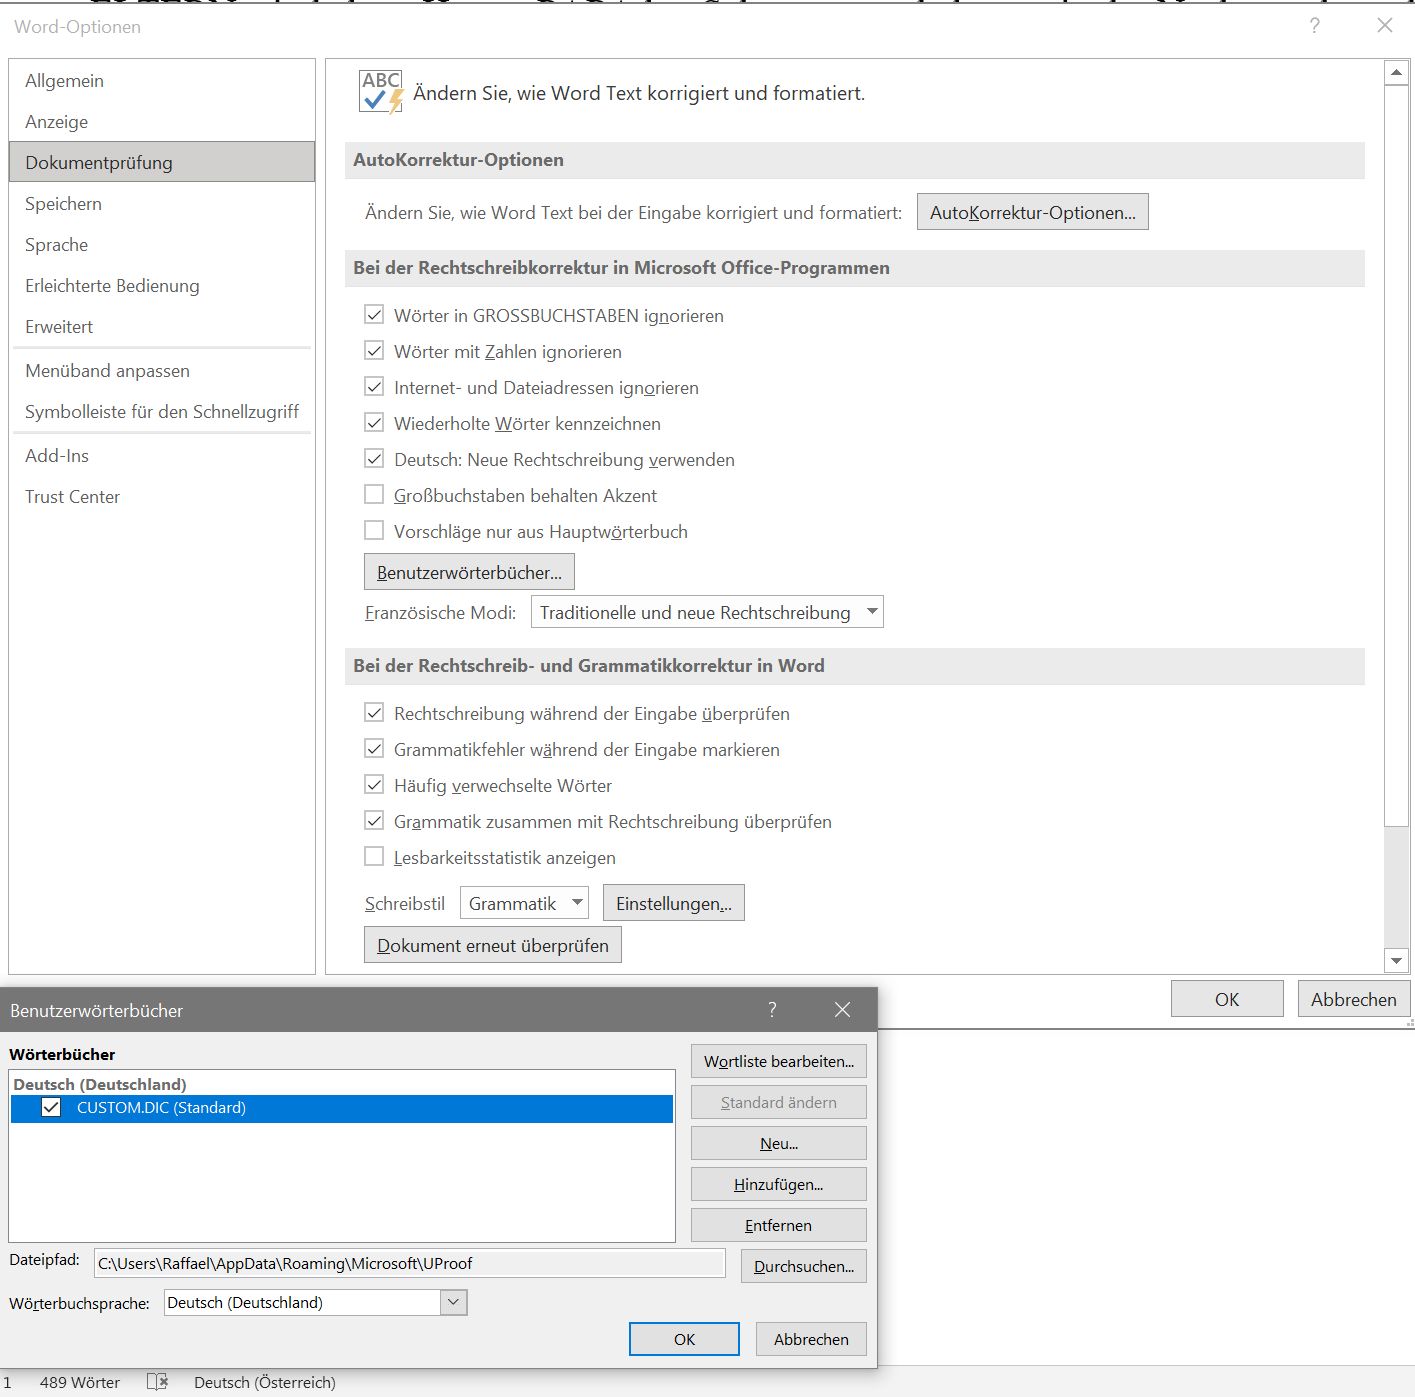Viewport: 1415px width, 1397px height.
Task: Open Erleichterte Bedienung category
Action: click(x=162, y=286)
